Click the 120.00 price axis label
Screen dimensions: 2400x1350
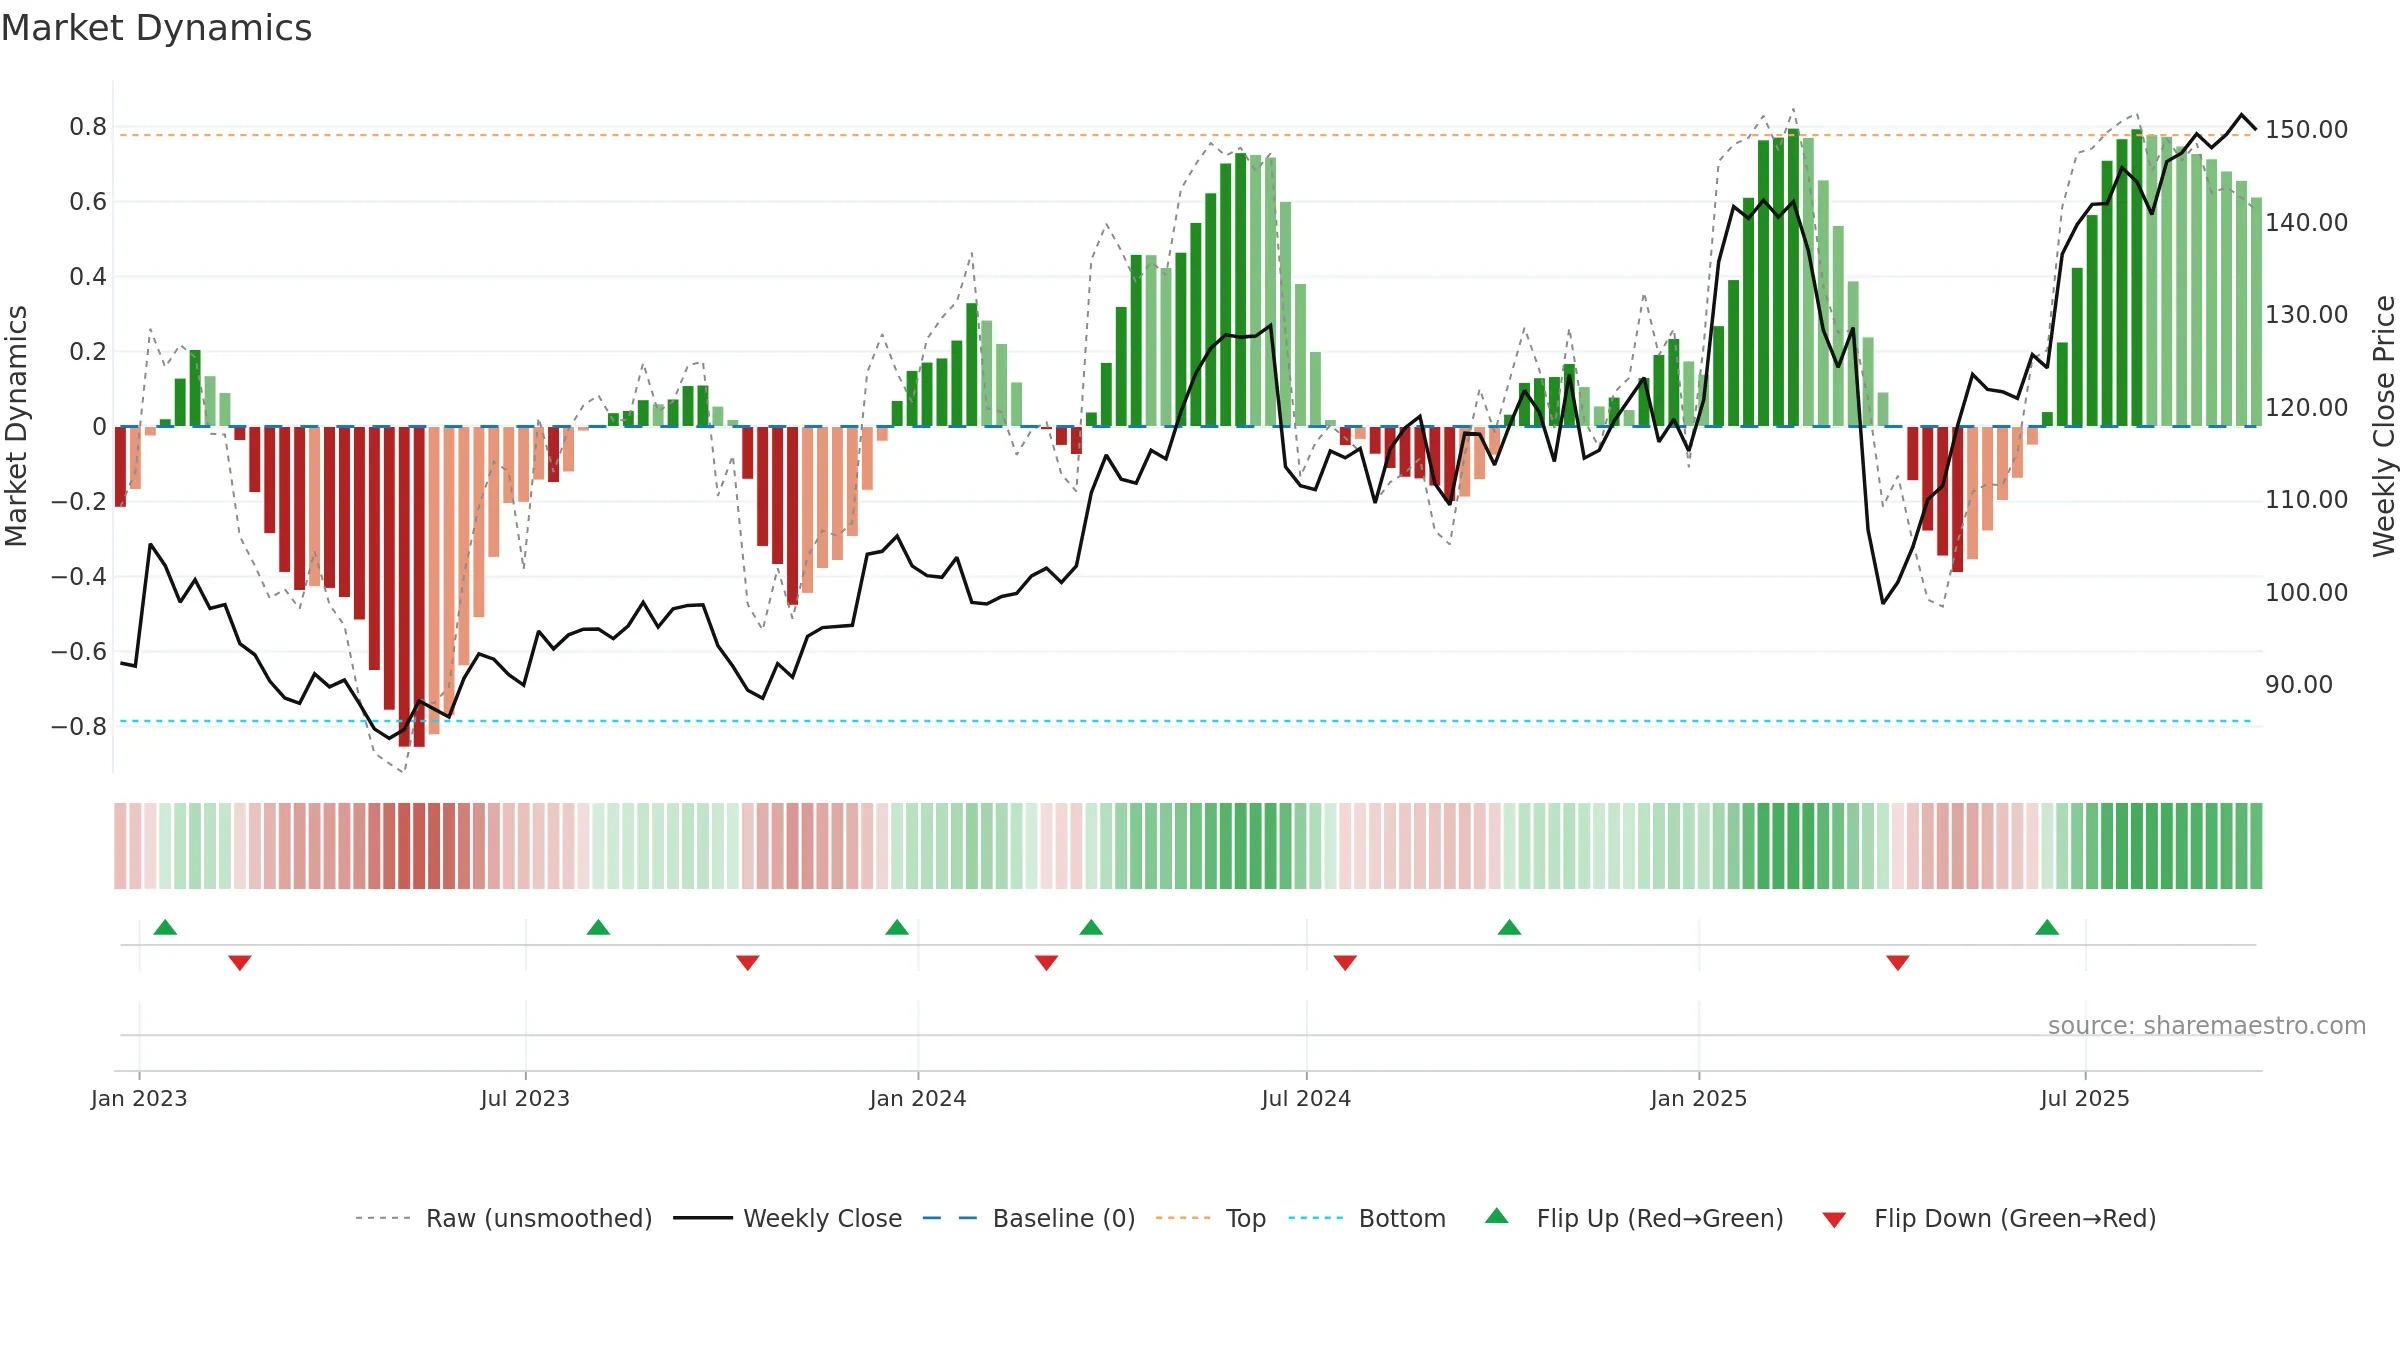tap(2306, 407)
